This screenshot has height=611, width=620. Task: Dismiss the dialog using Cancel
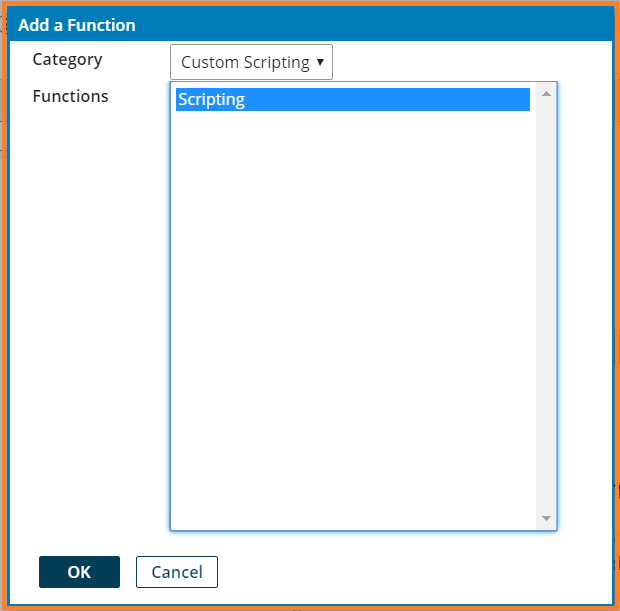click(x=177, y=572)
